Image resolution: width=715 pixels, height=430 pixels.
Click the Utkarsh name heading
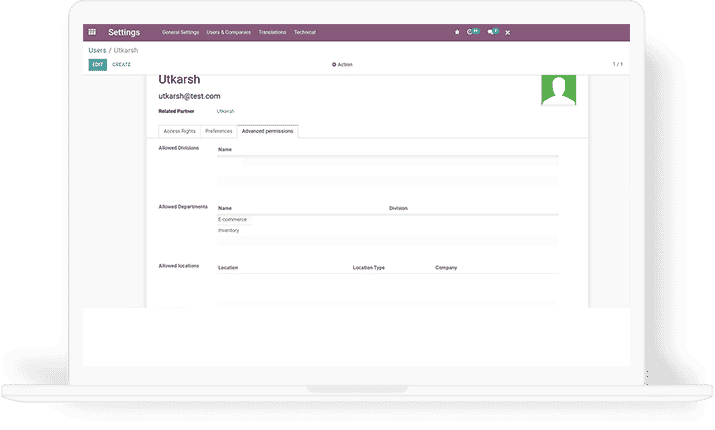point(179,80)
